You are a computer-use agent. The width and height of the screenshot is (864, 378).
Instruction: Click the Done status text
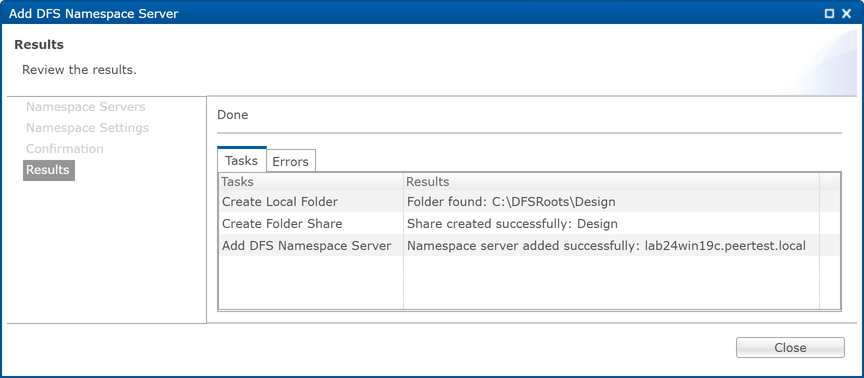tap(233, 115)
